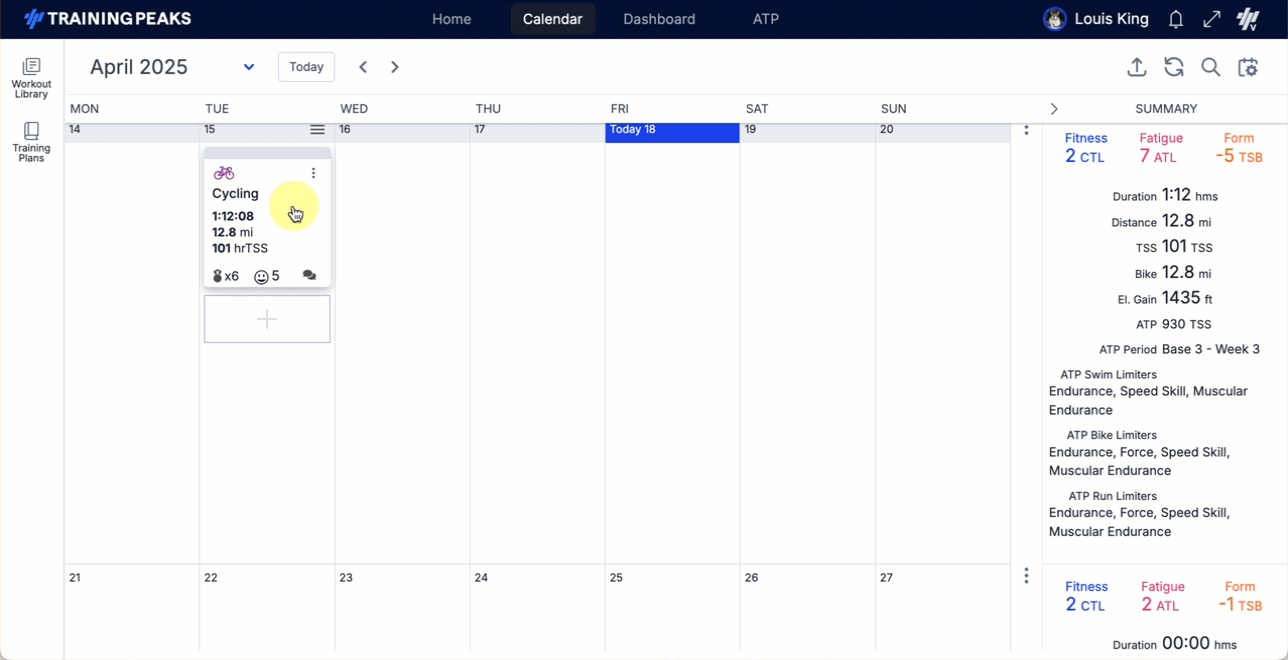Collapse the Summary panel chevron
The width and height of the screenshot is (1288, 660).
pos(1053,109)
